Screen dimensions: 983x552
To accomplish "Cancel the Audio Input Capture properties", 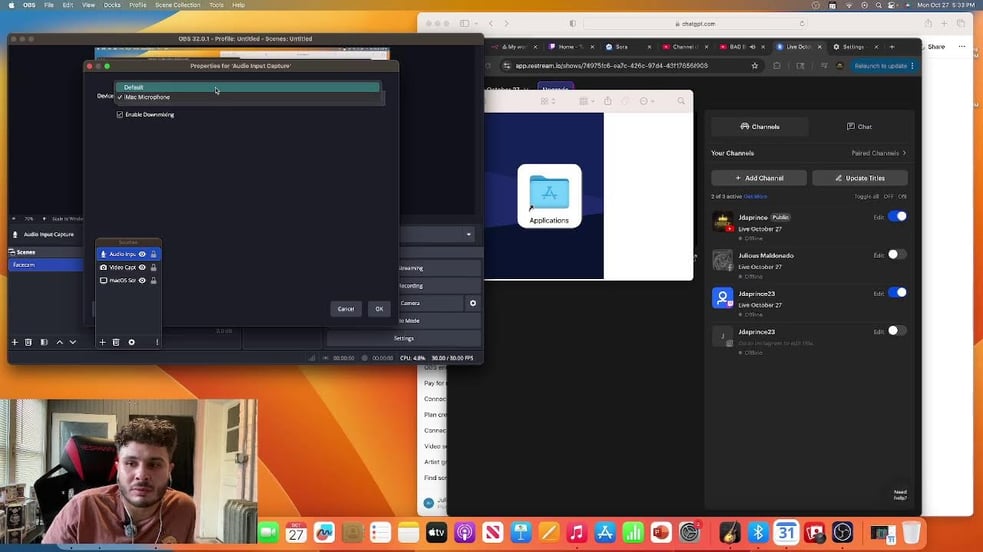I will tap(345, 309).
